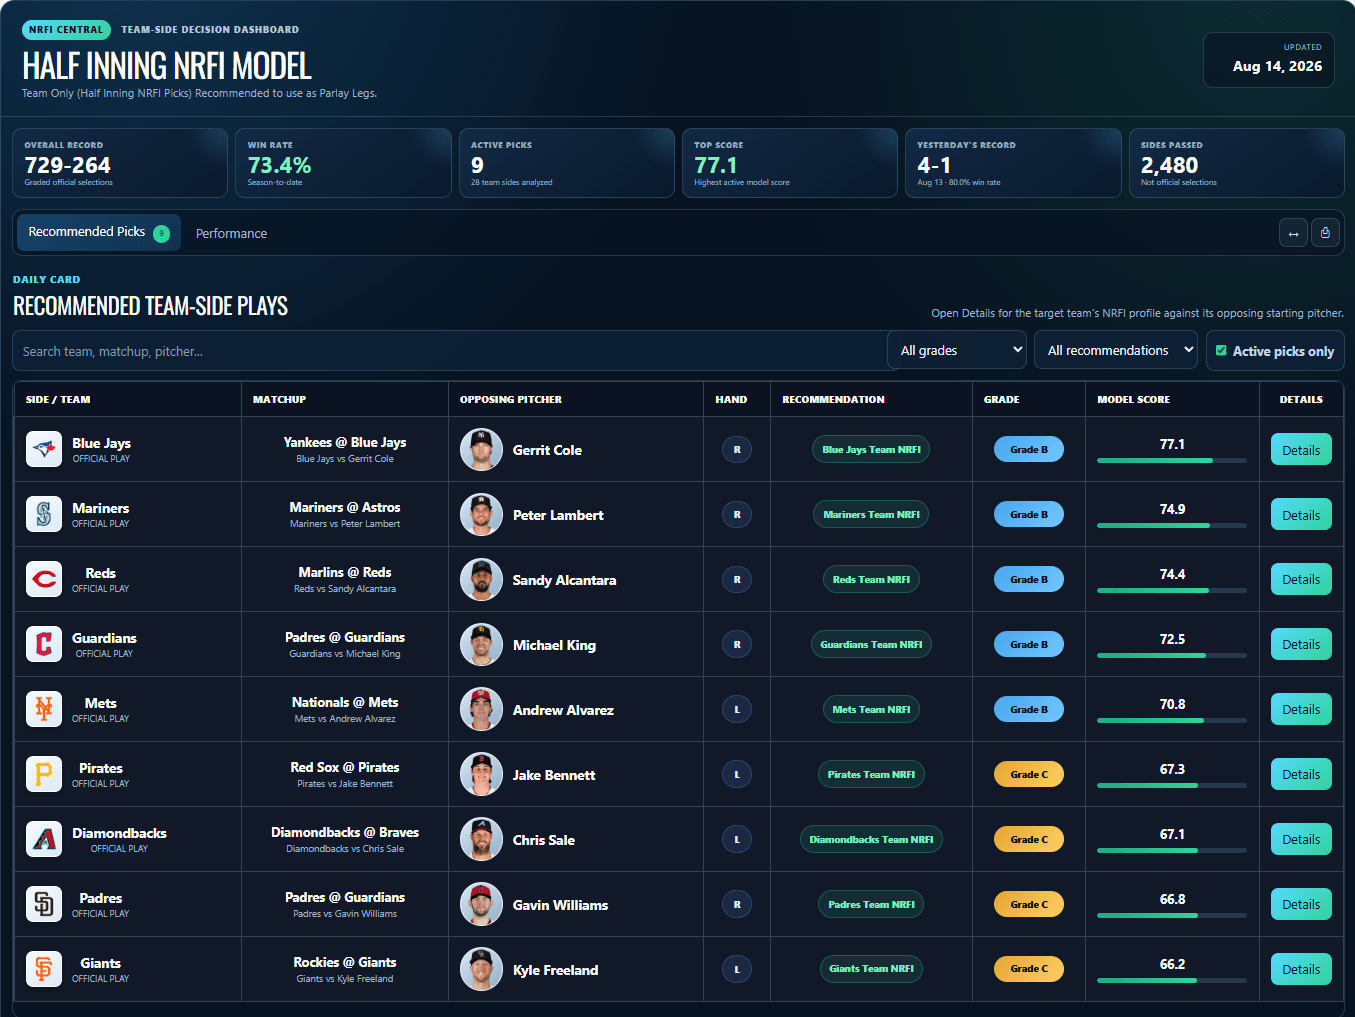Switch to the Performance tab

coord(231,233)
